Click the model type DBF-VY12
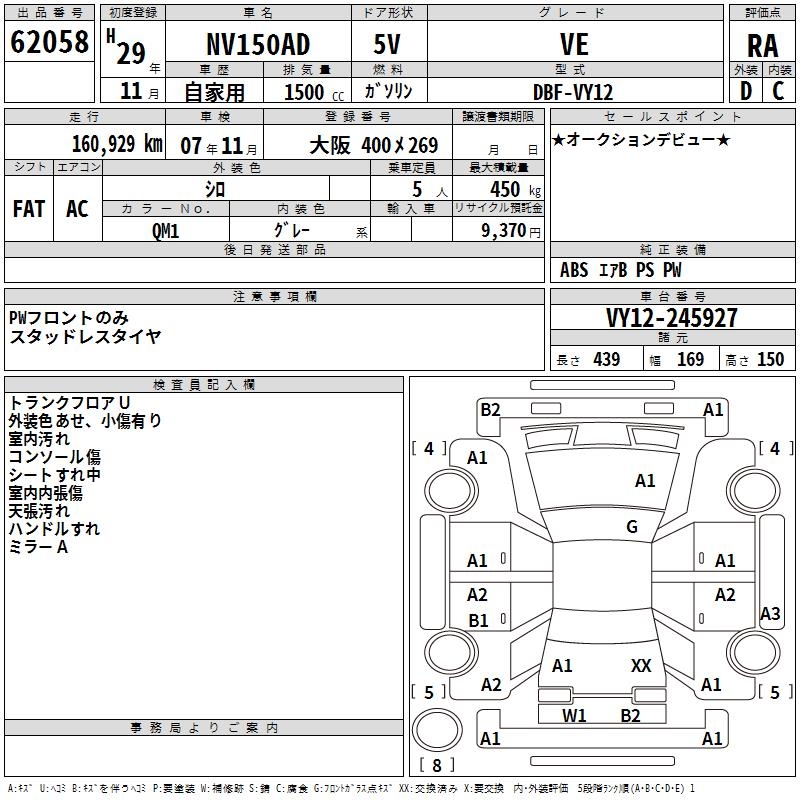Screen dimensions: 800x800 (x=573, y=92)
